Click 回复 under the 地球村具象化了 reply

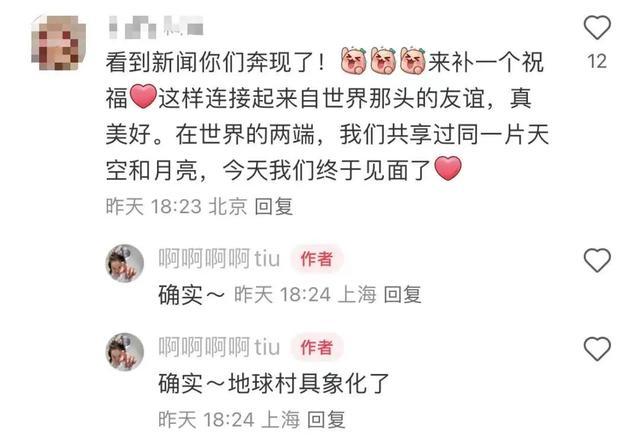click(x=326, y=419)
